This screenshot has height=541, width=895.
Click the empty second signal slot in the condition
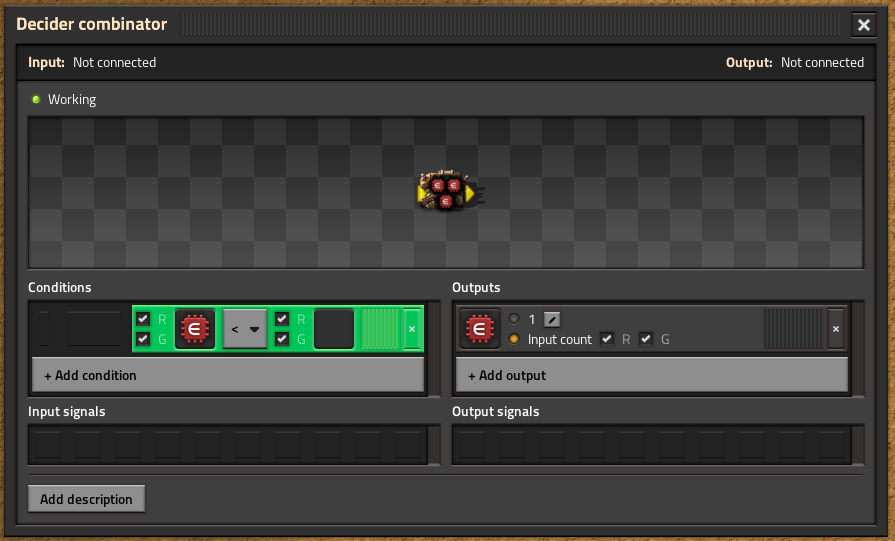tap(334, 329)
